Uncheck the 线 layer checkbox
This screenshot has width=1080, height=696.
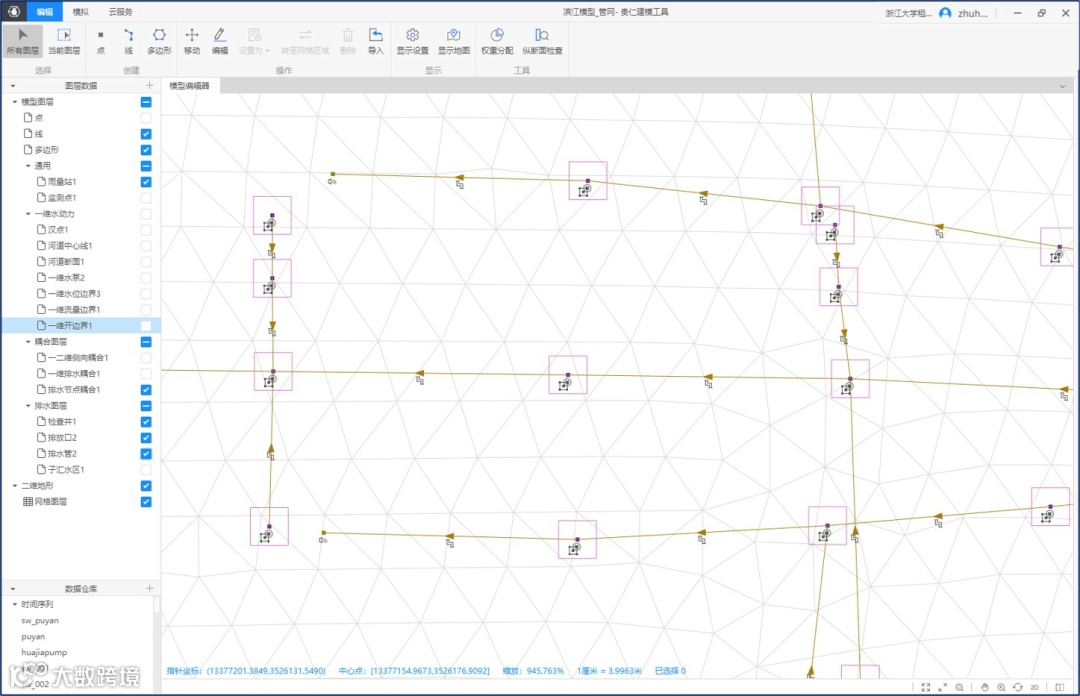coord(146,134)
